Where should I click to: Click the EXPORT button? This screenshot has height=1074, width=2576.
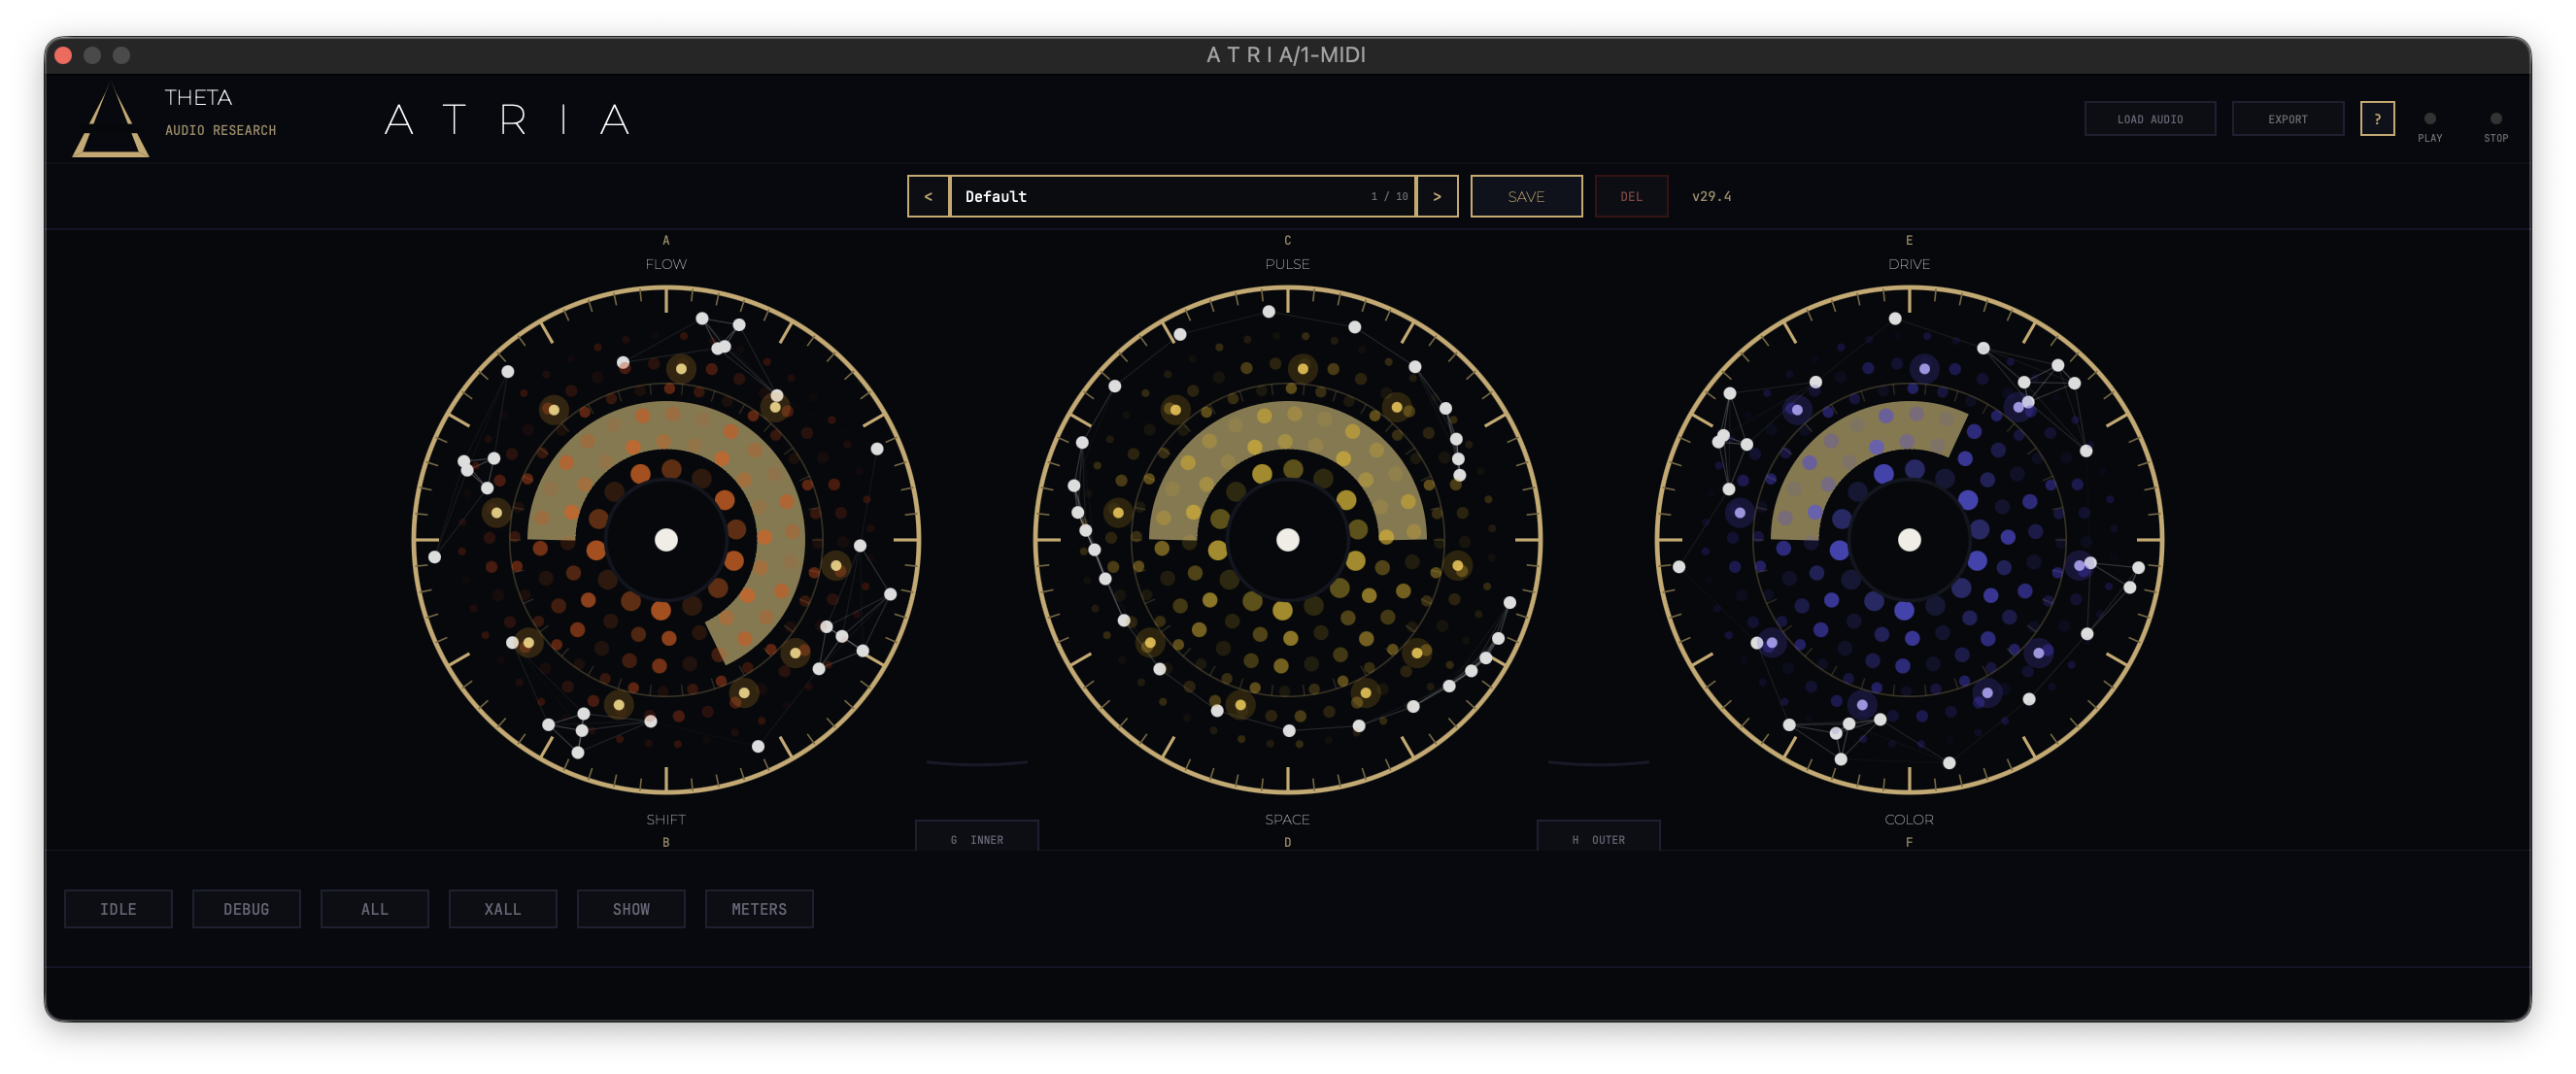click(2288, 119)
